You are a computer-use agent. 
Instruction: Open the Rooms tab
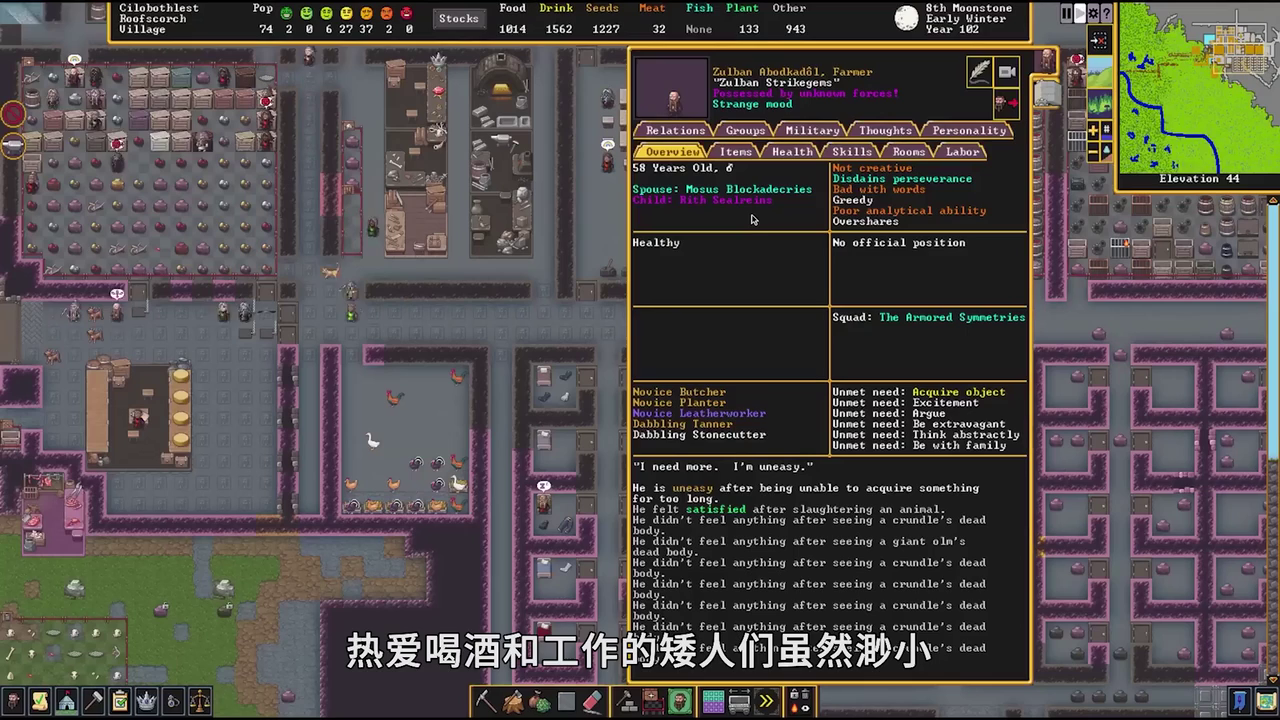click(909, 151)
